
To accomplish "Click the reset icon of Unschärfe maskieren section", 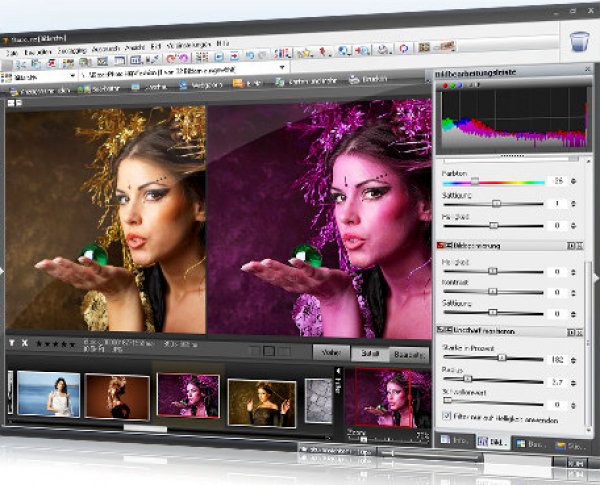I will (571, 331).
